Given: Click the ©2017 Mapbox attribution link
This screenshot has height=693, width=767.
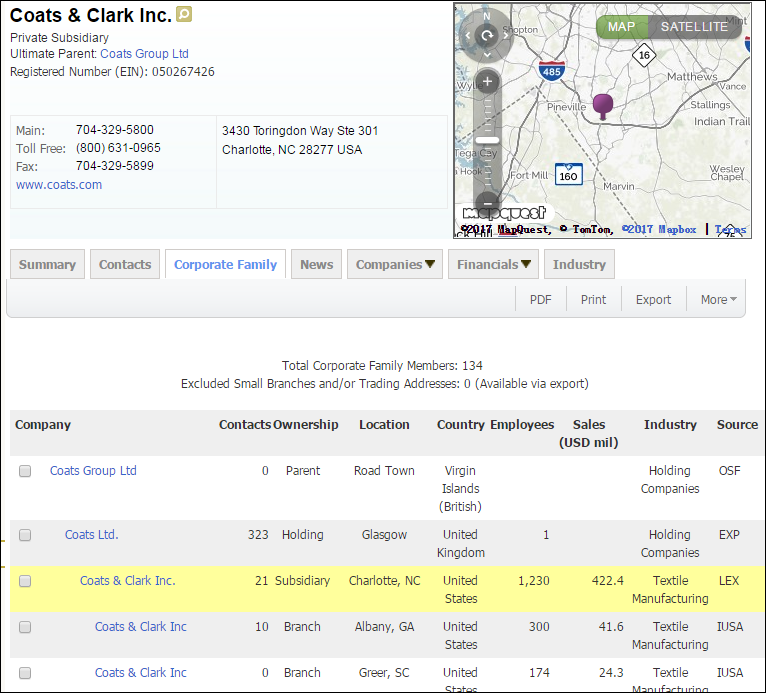Looking at the screenshot, I should pos(659,229).
